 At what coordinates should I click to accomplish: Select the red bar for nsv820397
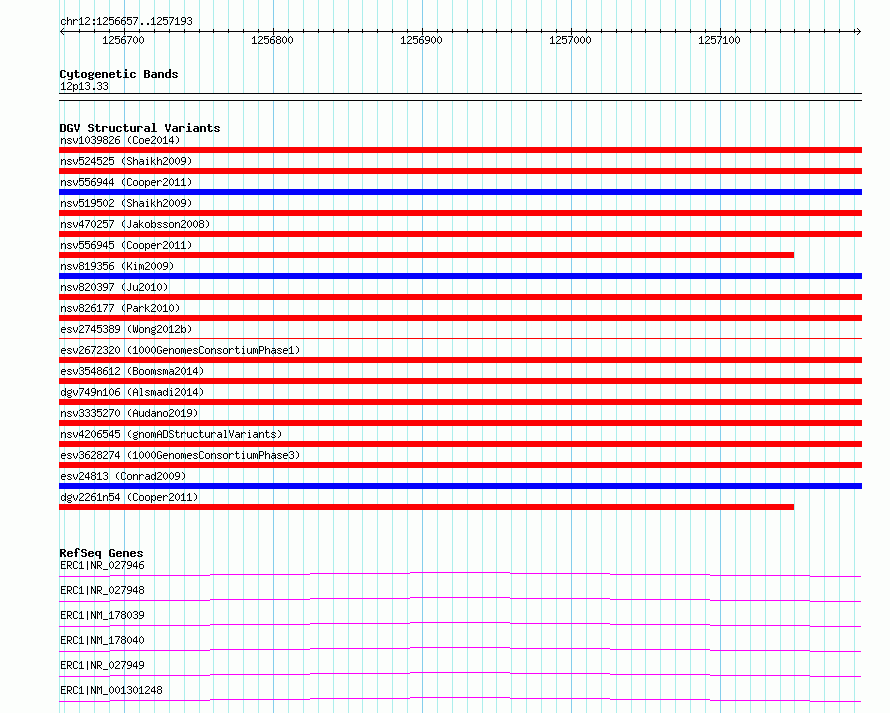pos(460,297)
